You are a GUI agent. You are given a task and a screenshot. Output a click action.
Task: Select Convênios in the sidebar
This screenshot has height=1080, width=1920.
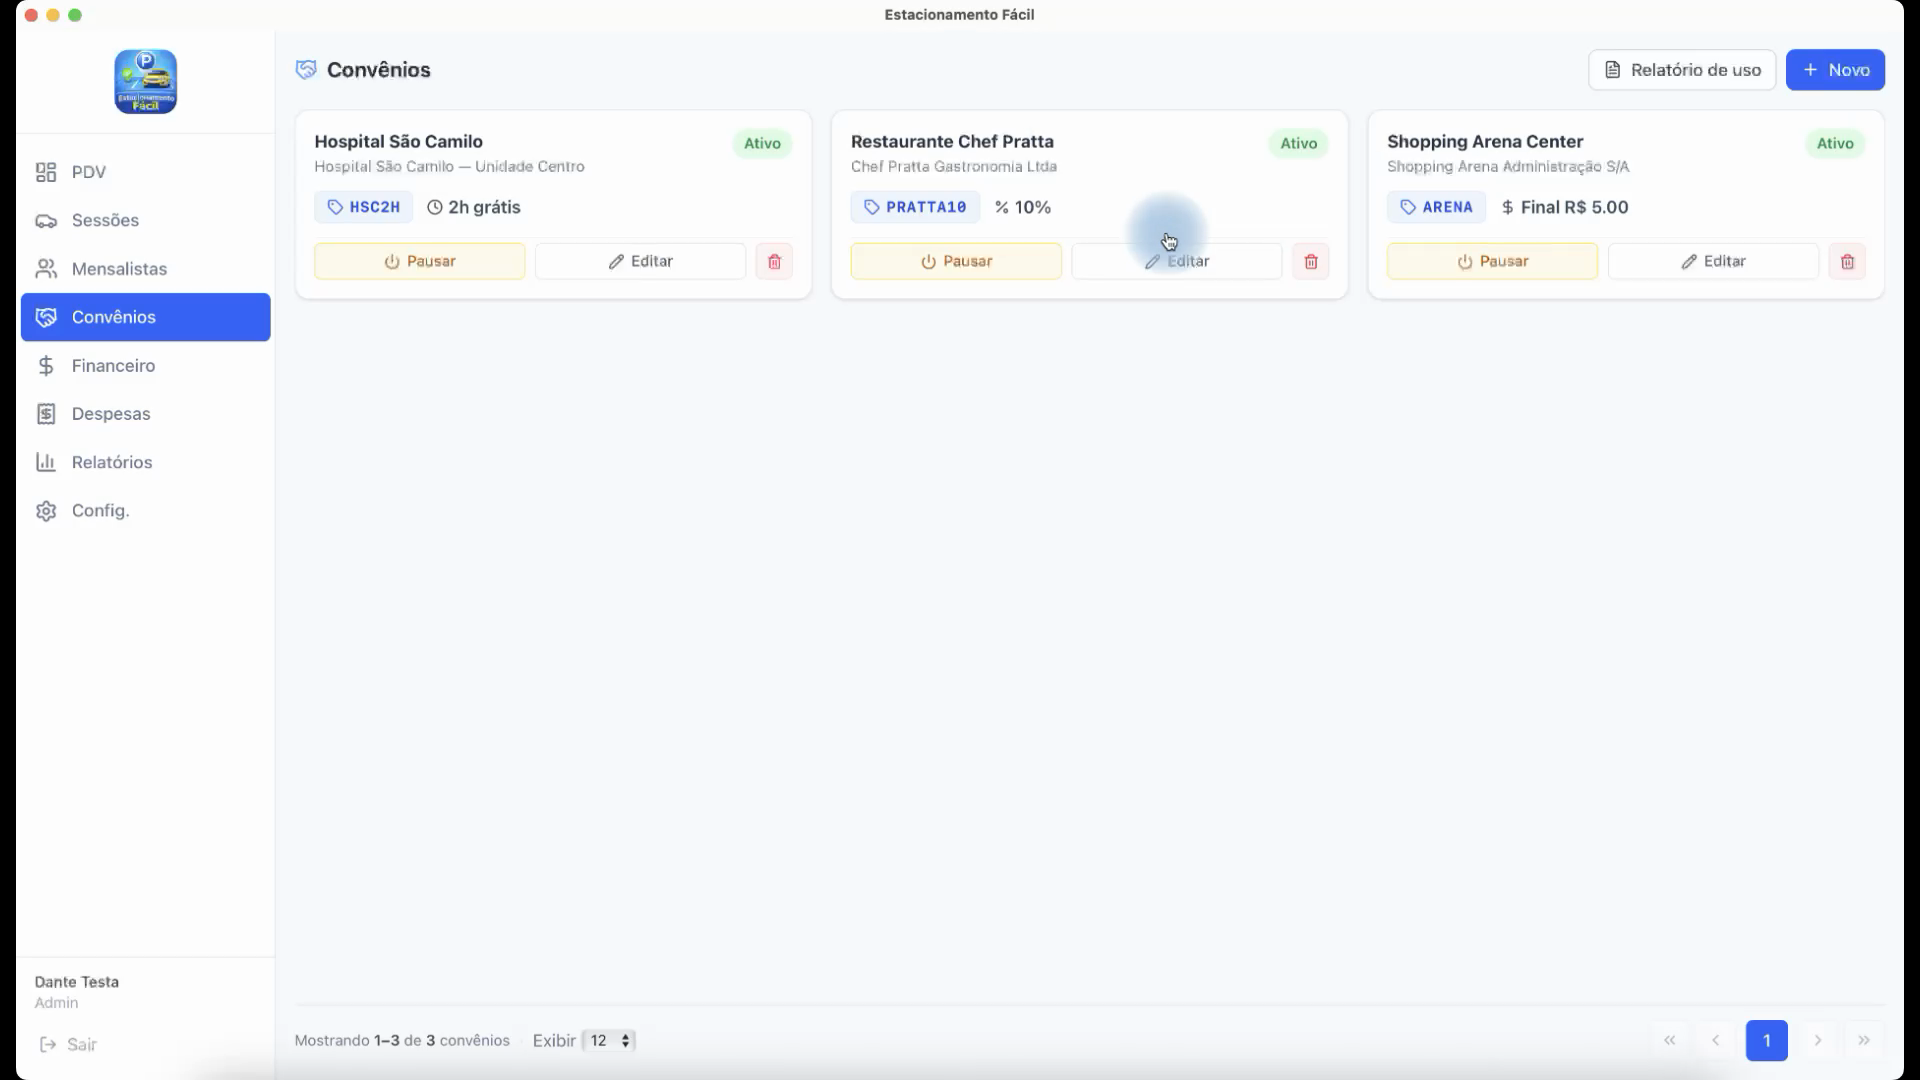coord(145,317)
